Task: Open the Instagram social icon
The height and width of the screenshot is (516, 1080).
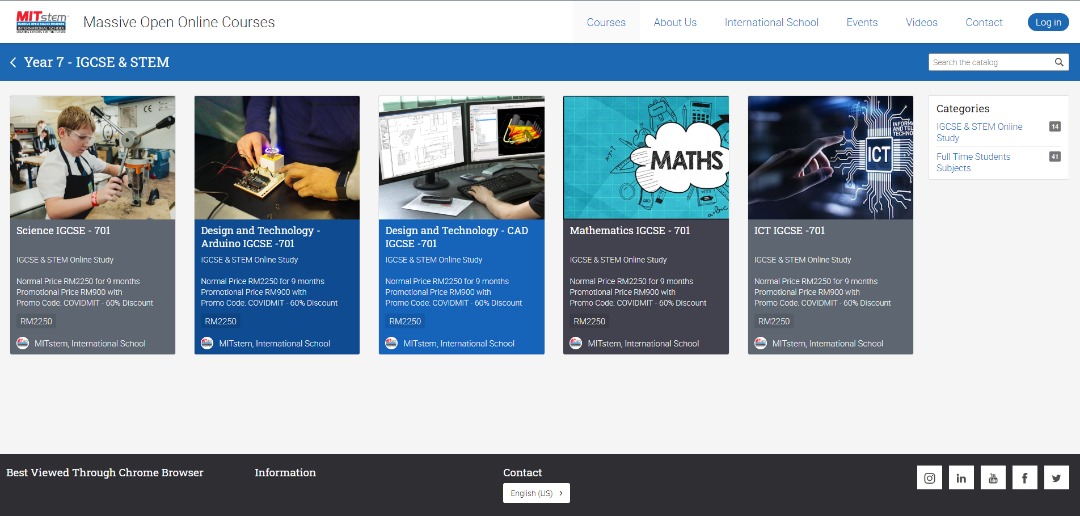Action: pos(929,478)
